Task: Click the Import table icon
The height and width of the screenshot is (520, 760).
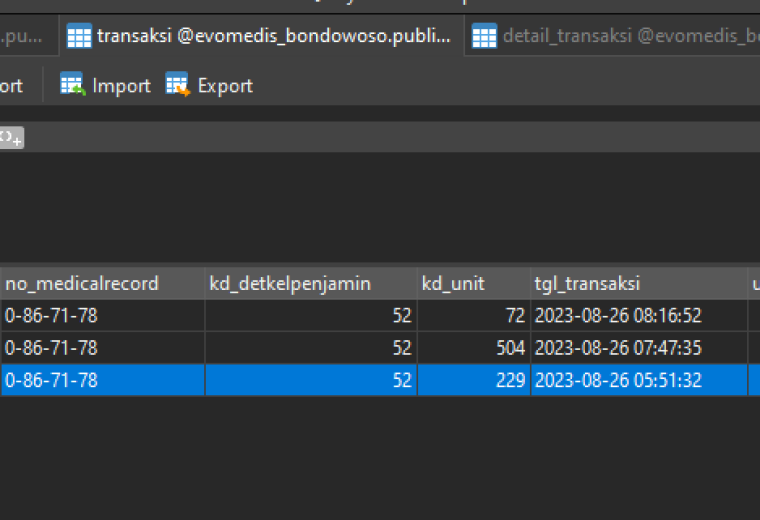Action: 72,84
